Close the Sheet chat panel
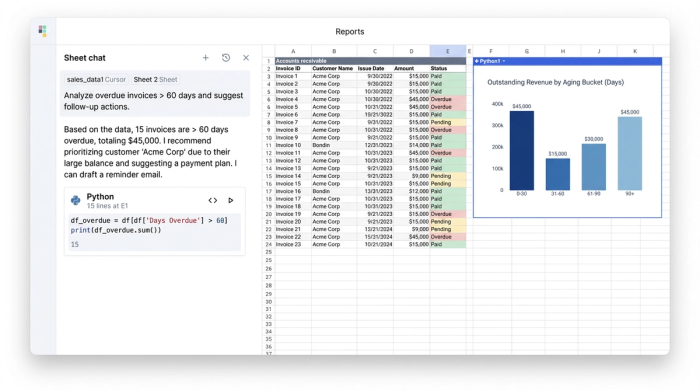Viewport: 700px width, 391px height. pos(246,58)
